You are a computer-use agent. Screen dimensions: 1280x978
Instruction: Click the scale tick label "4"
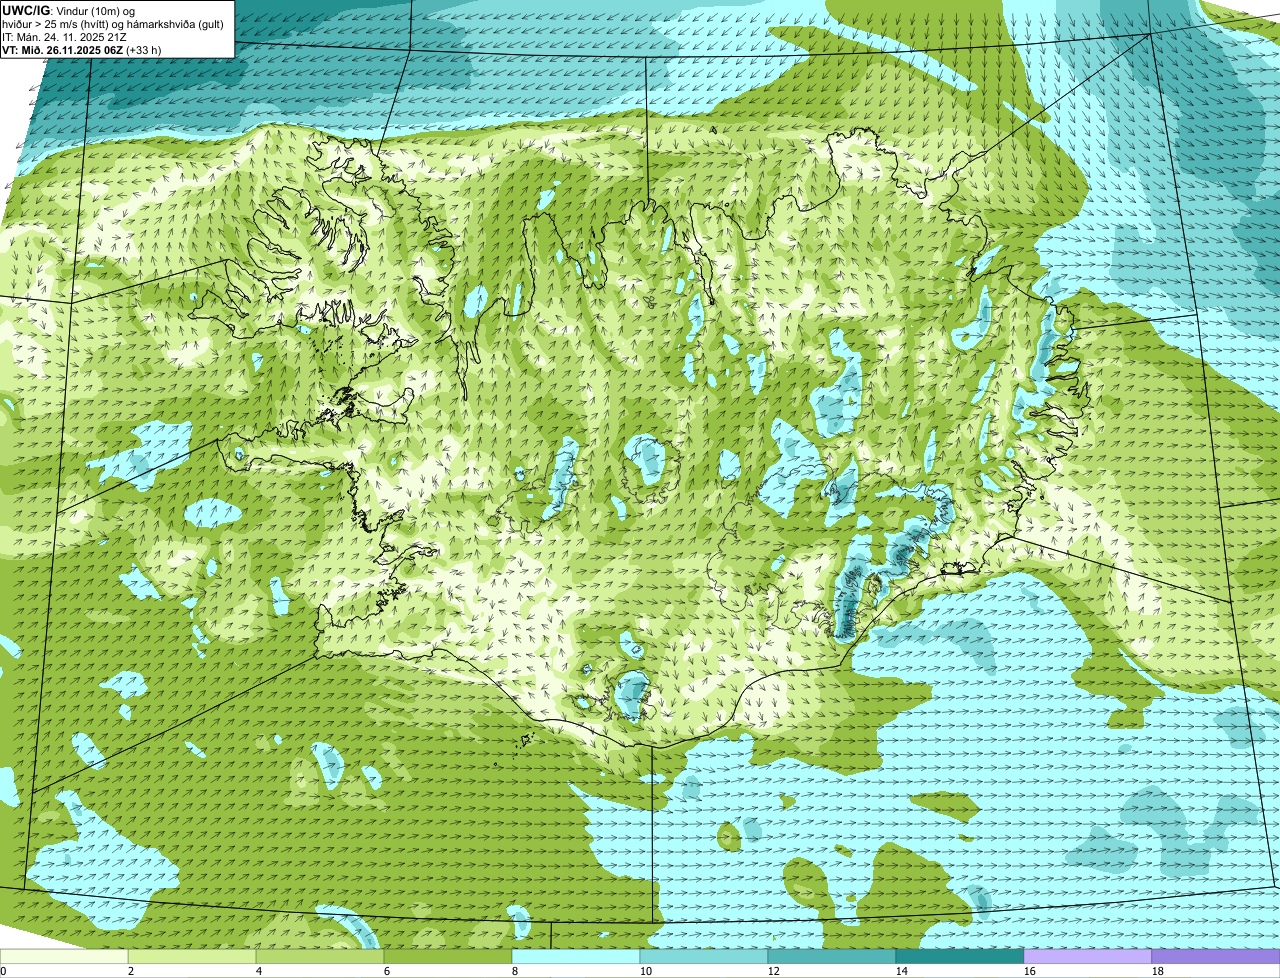(x=259, y=971)
